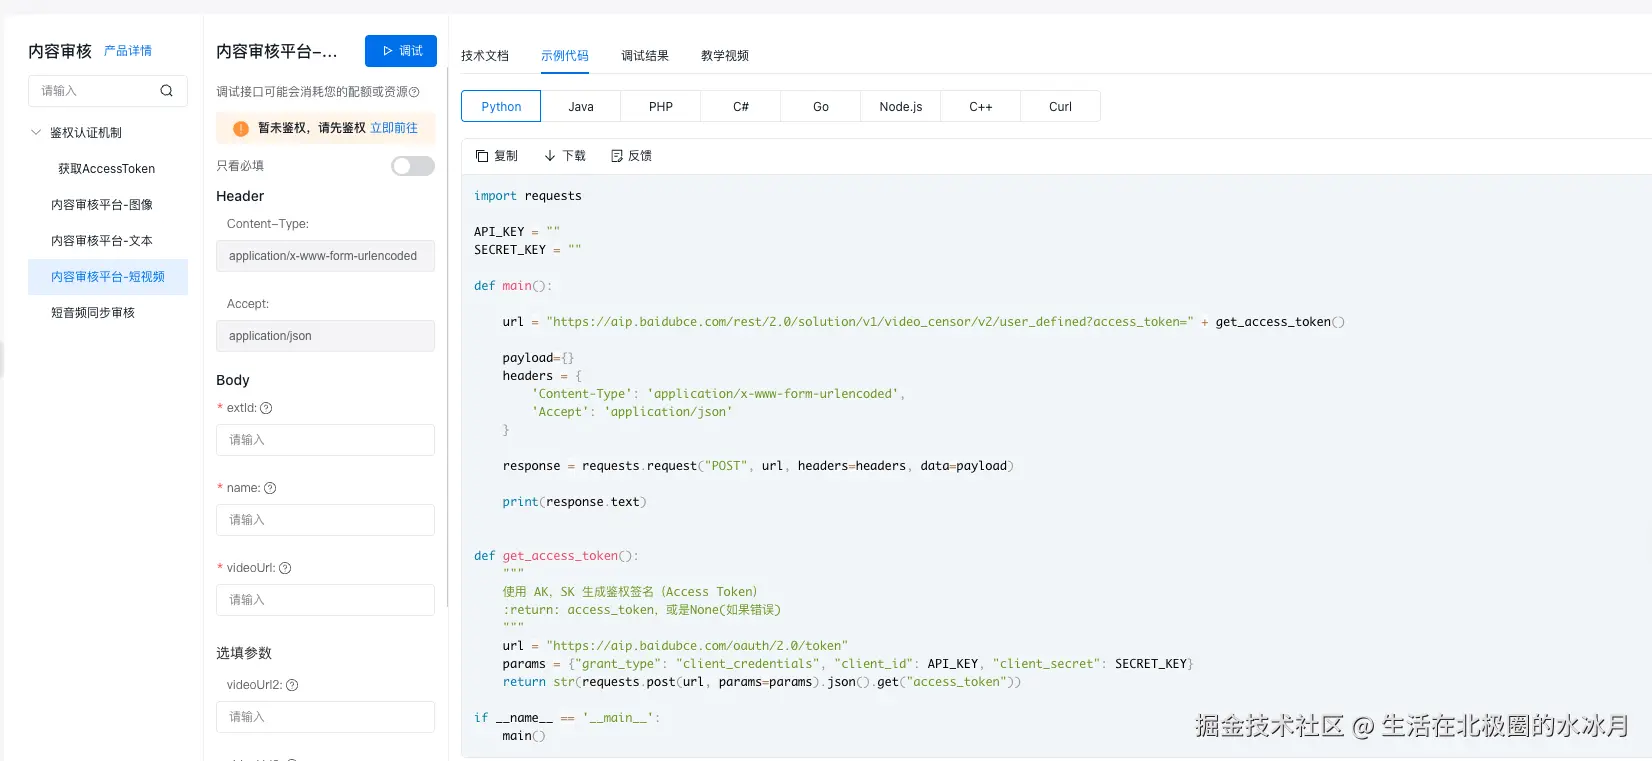
Task: Click the copy code icon
Action: coord(482,156)
